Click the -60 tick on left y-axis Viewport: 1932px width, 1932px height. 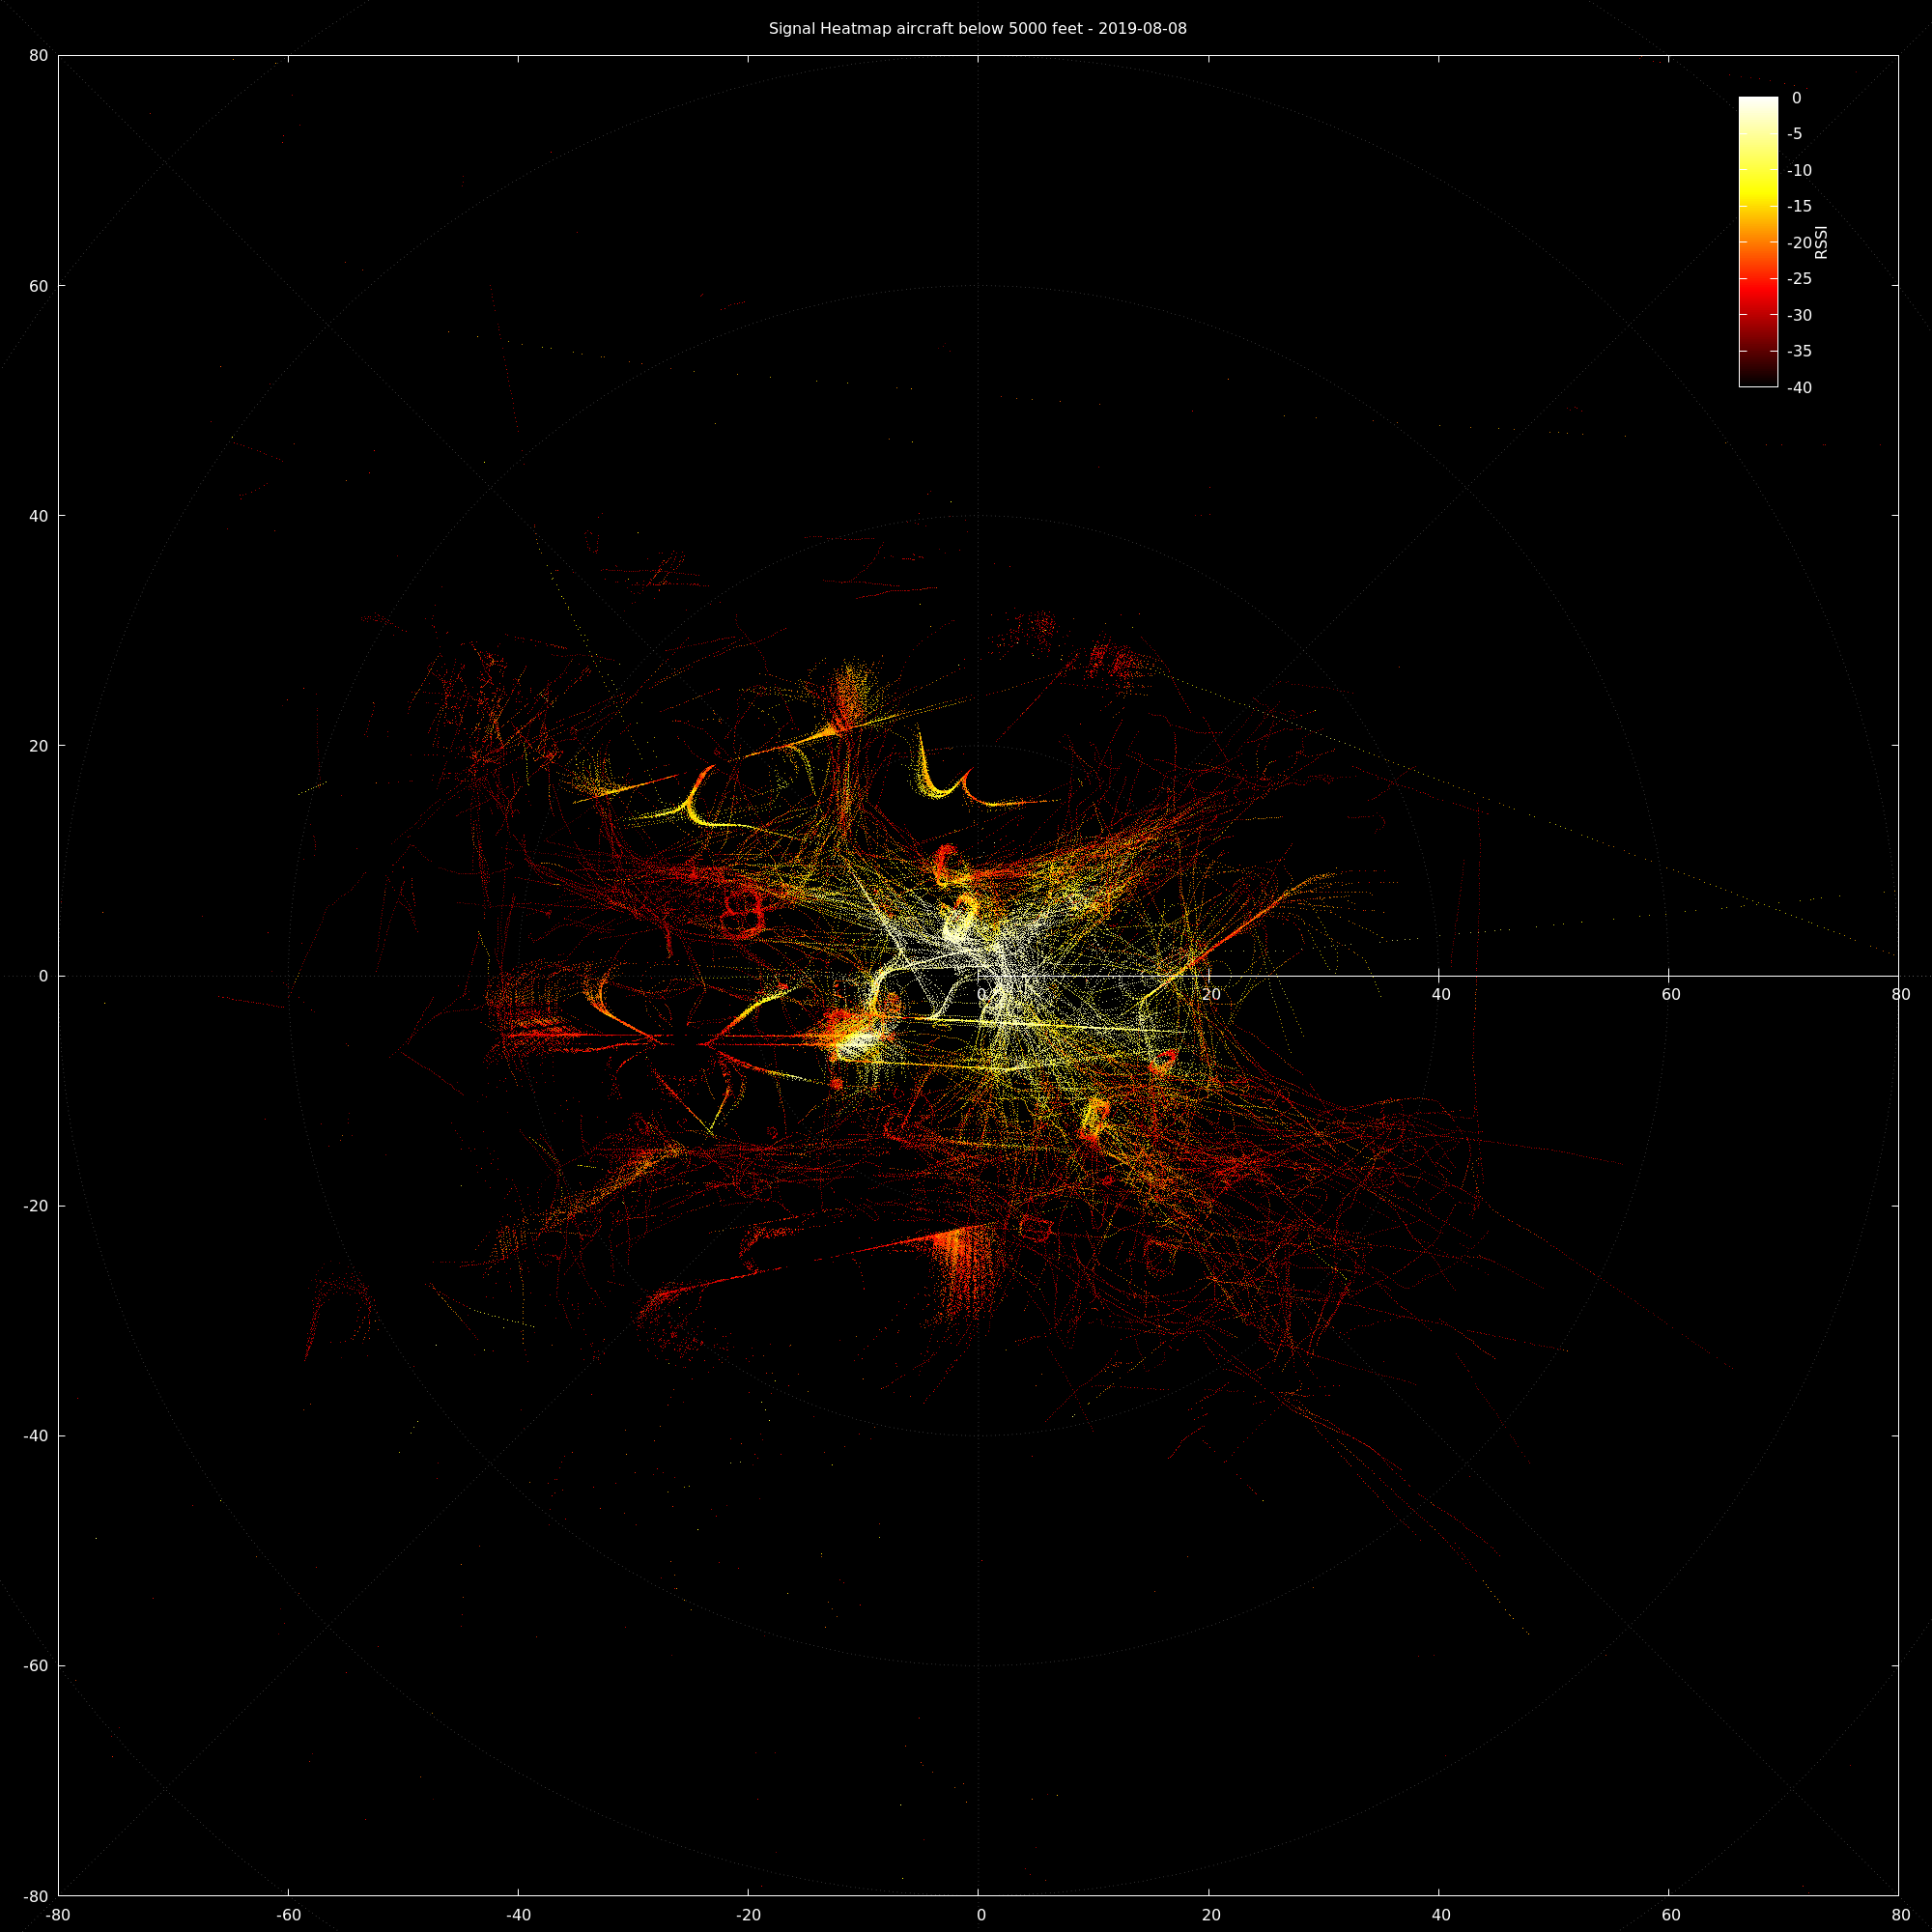coord(35,1666)
